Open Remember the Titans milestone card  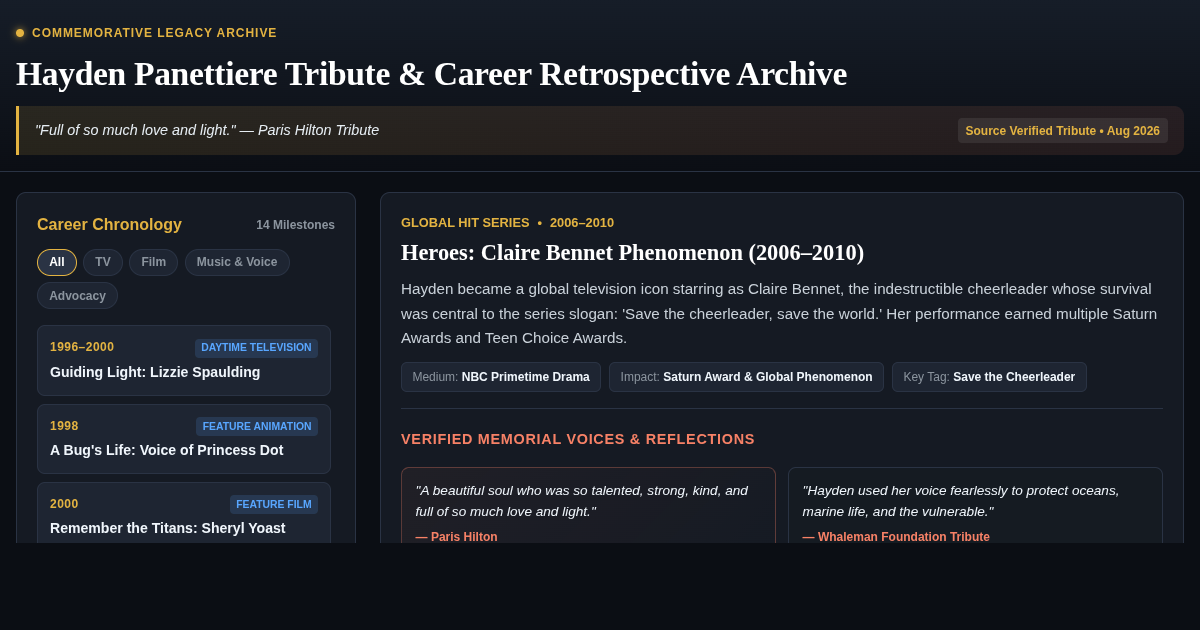tap(184, 513)
